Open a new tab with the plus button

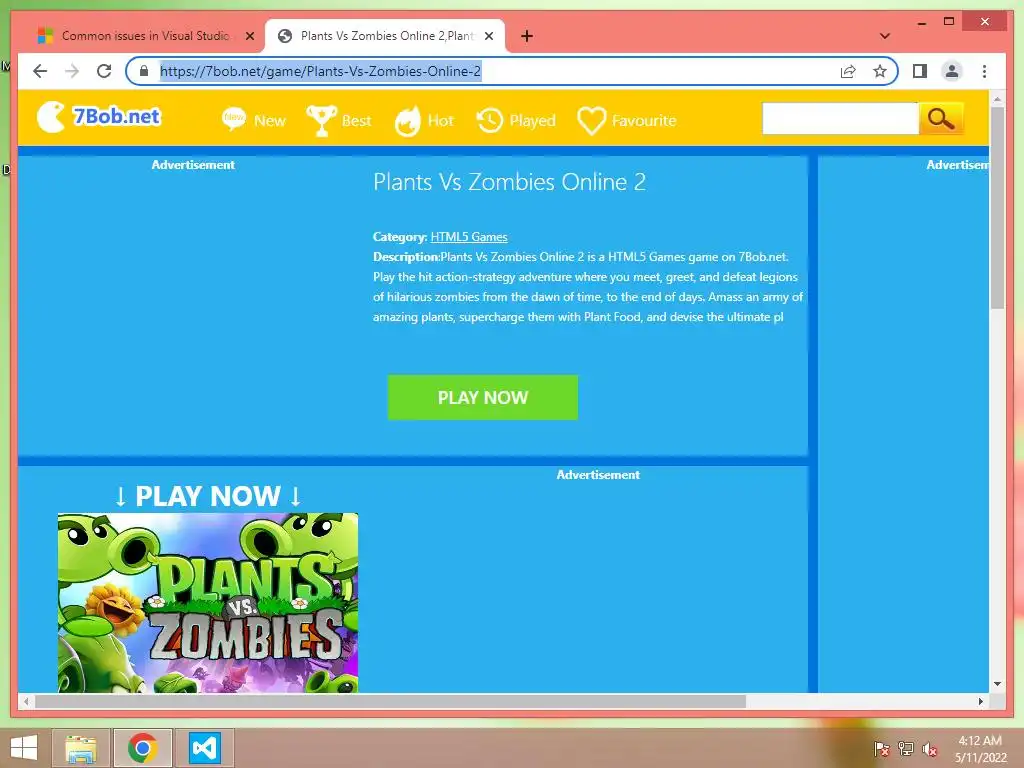[x=527, y=36]
